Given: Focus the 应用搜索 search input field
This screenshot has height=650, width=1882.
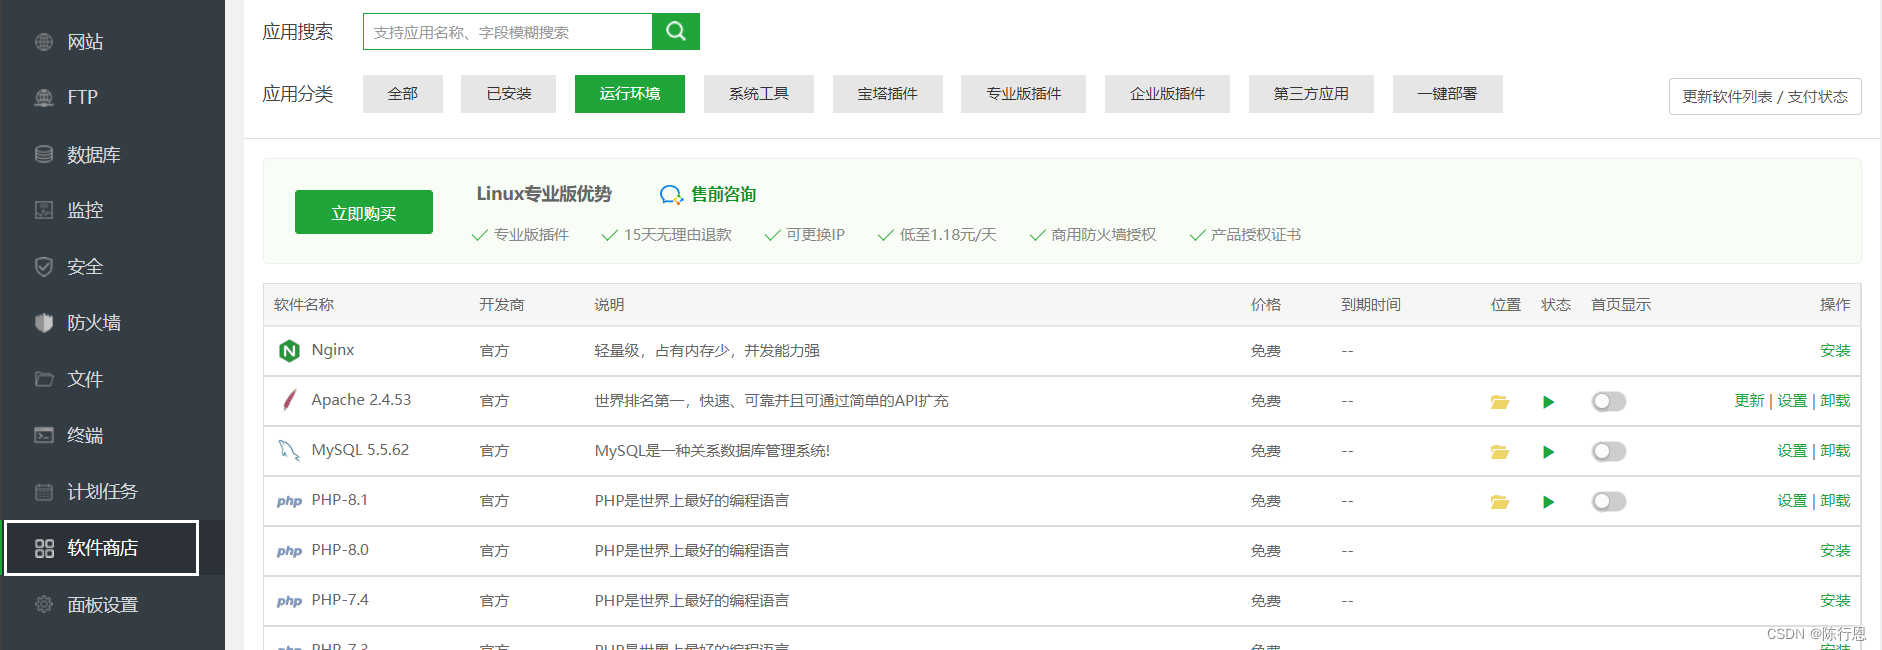Looking at the screenshot, I should (508, 32).
